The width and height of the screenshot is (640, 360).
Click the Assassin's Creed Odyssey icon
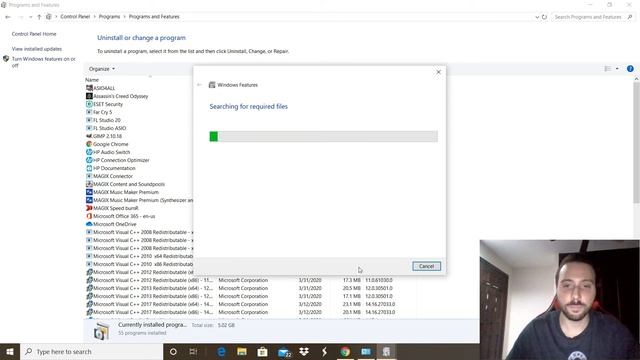(x=89, y=96)
